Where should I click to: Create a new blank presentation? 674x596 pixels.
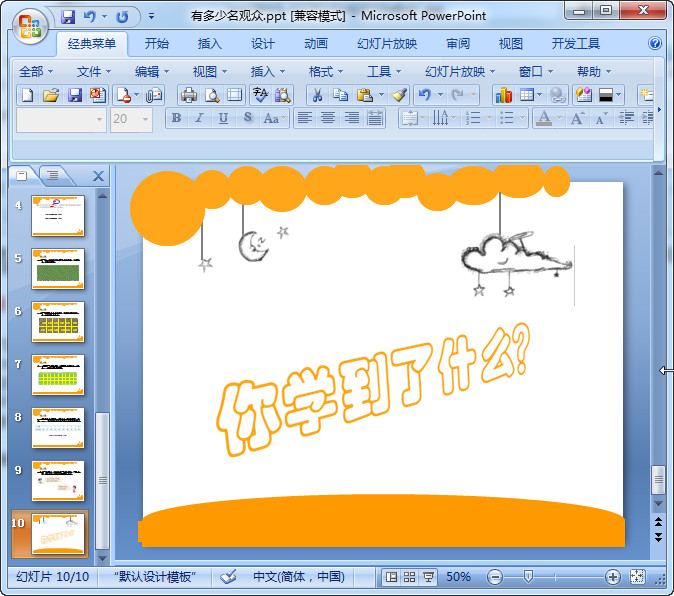[x=28, y=95]
